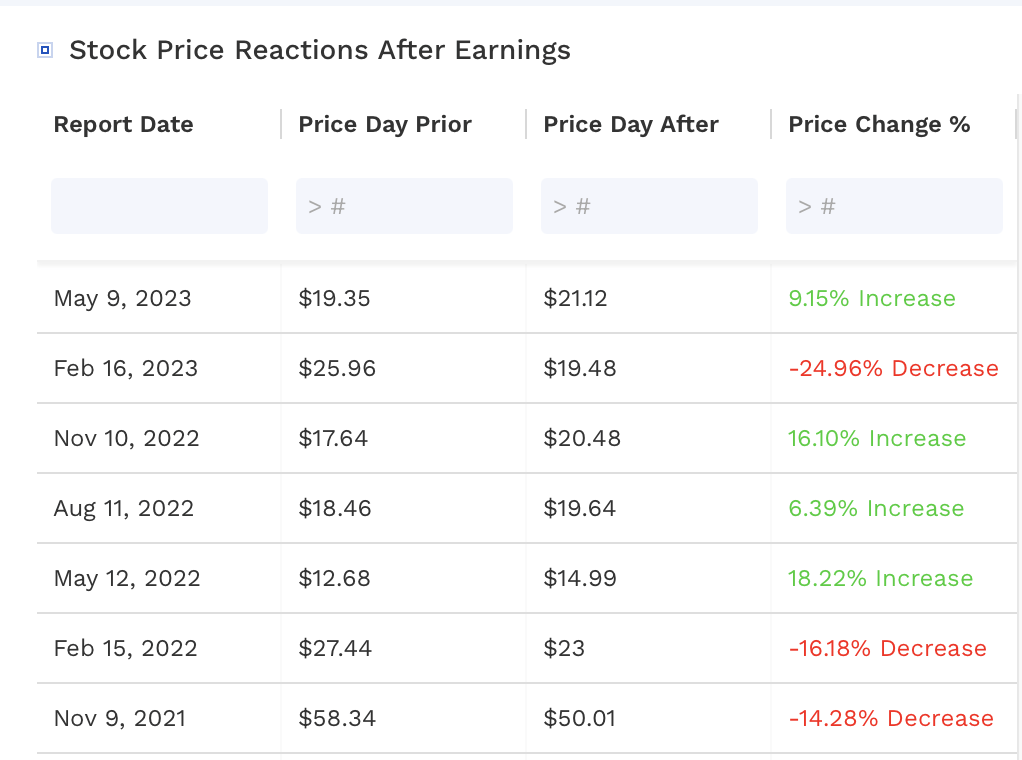
Task: Click the 9.15% Increase green value
Action: pos(871,298)
